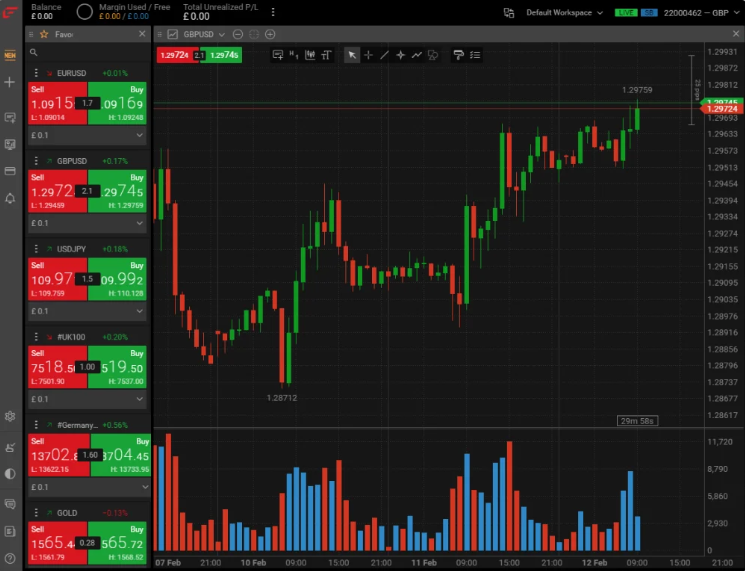Click the workspace layout icon near Default Workspace
This screenshot has width=745, height=571.
click(x=509, y=13)
